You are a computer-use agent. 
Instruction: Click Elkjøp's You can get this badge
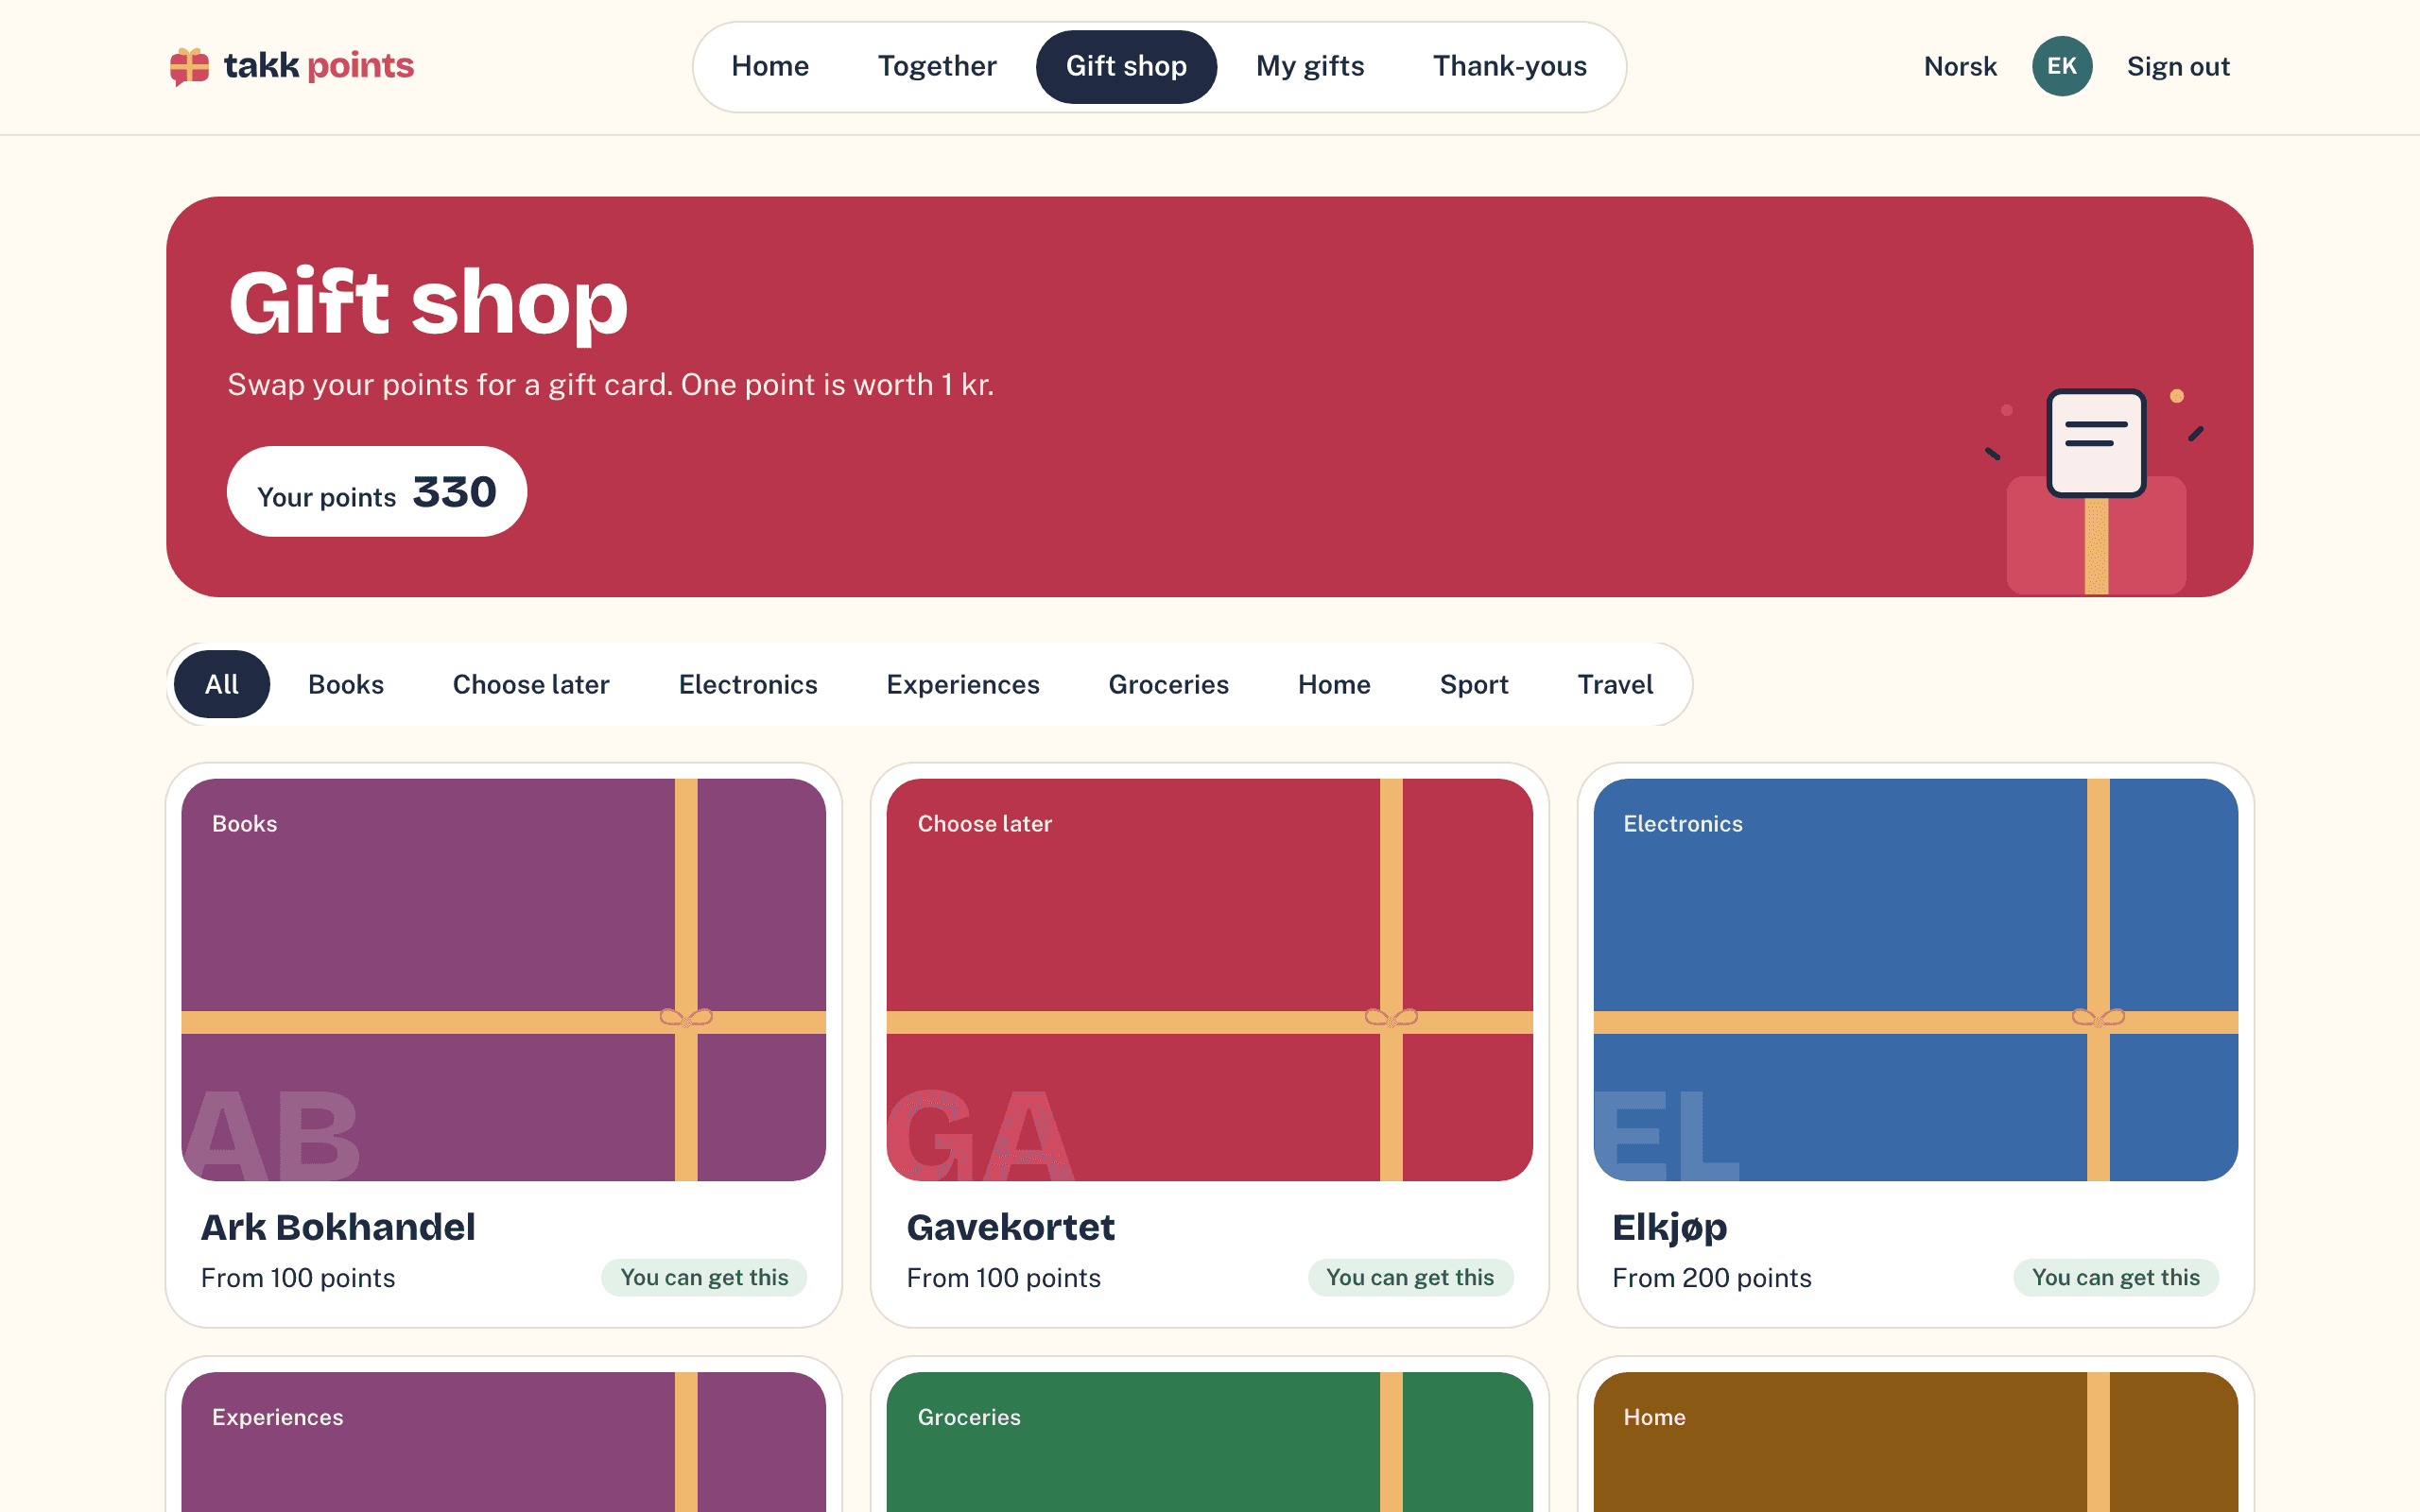pos(2115,1277)
